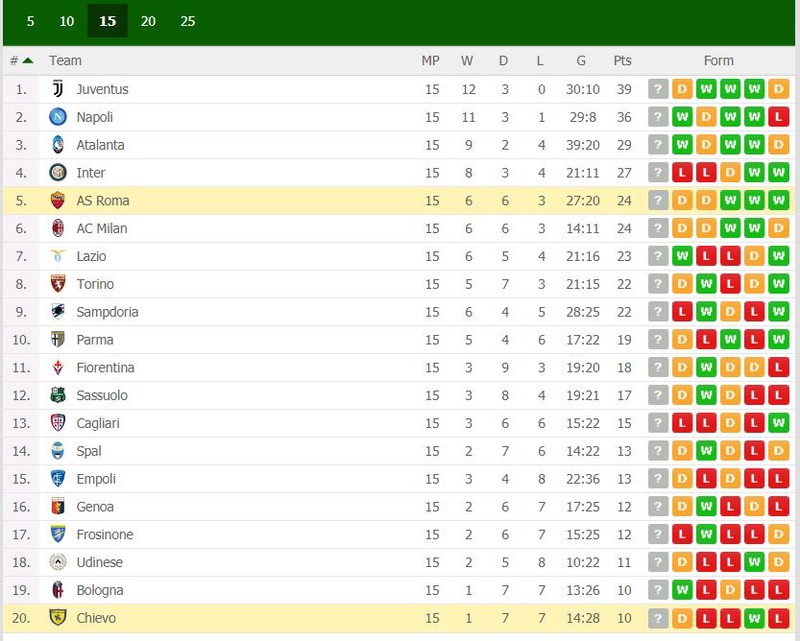Screen dimensions: 800x641
Task: Open the Atalanta team link
Action: [x=101, y=145]
